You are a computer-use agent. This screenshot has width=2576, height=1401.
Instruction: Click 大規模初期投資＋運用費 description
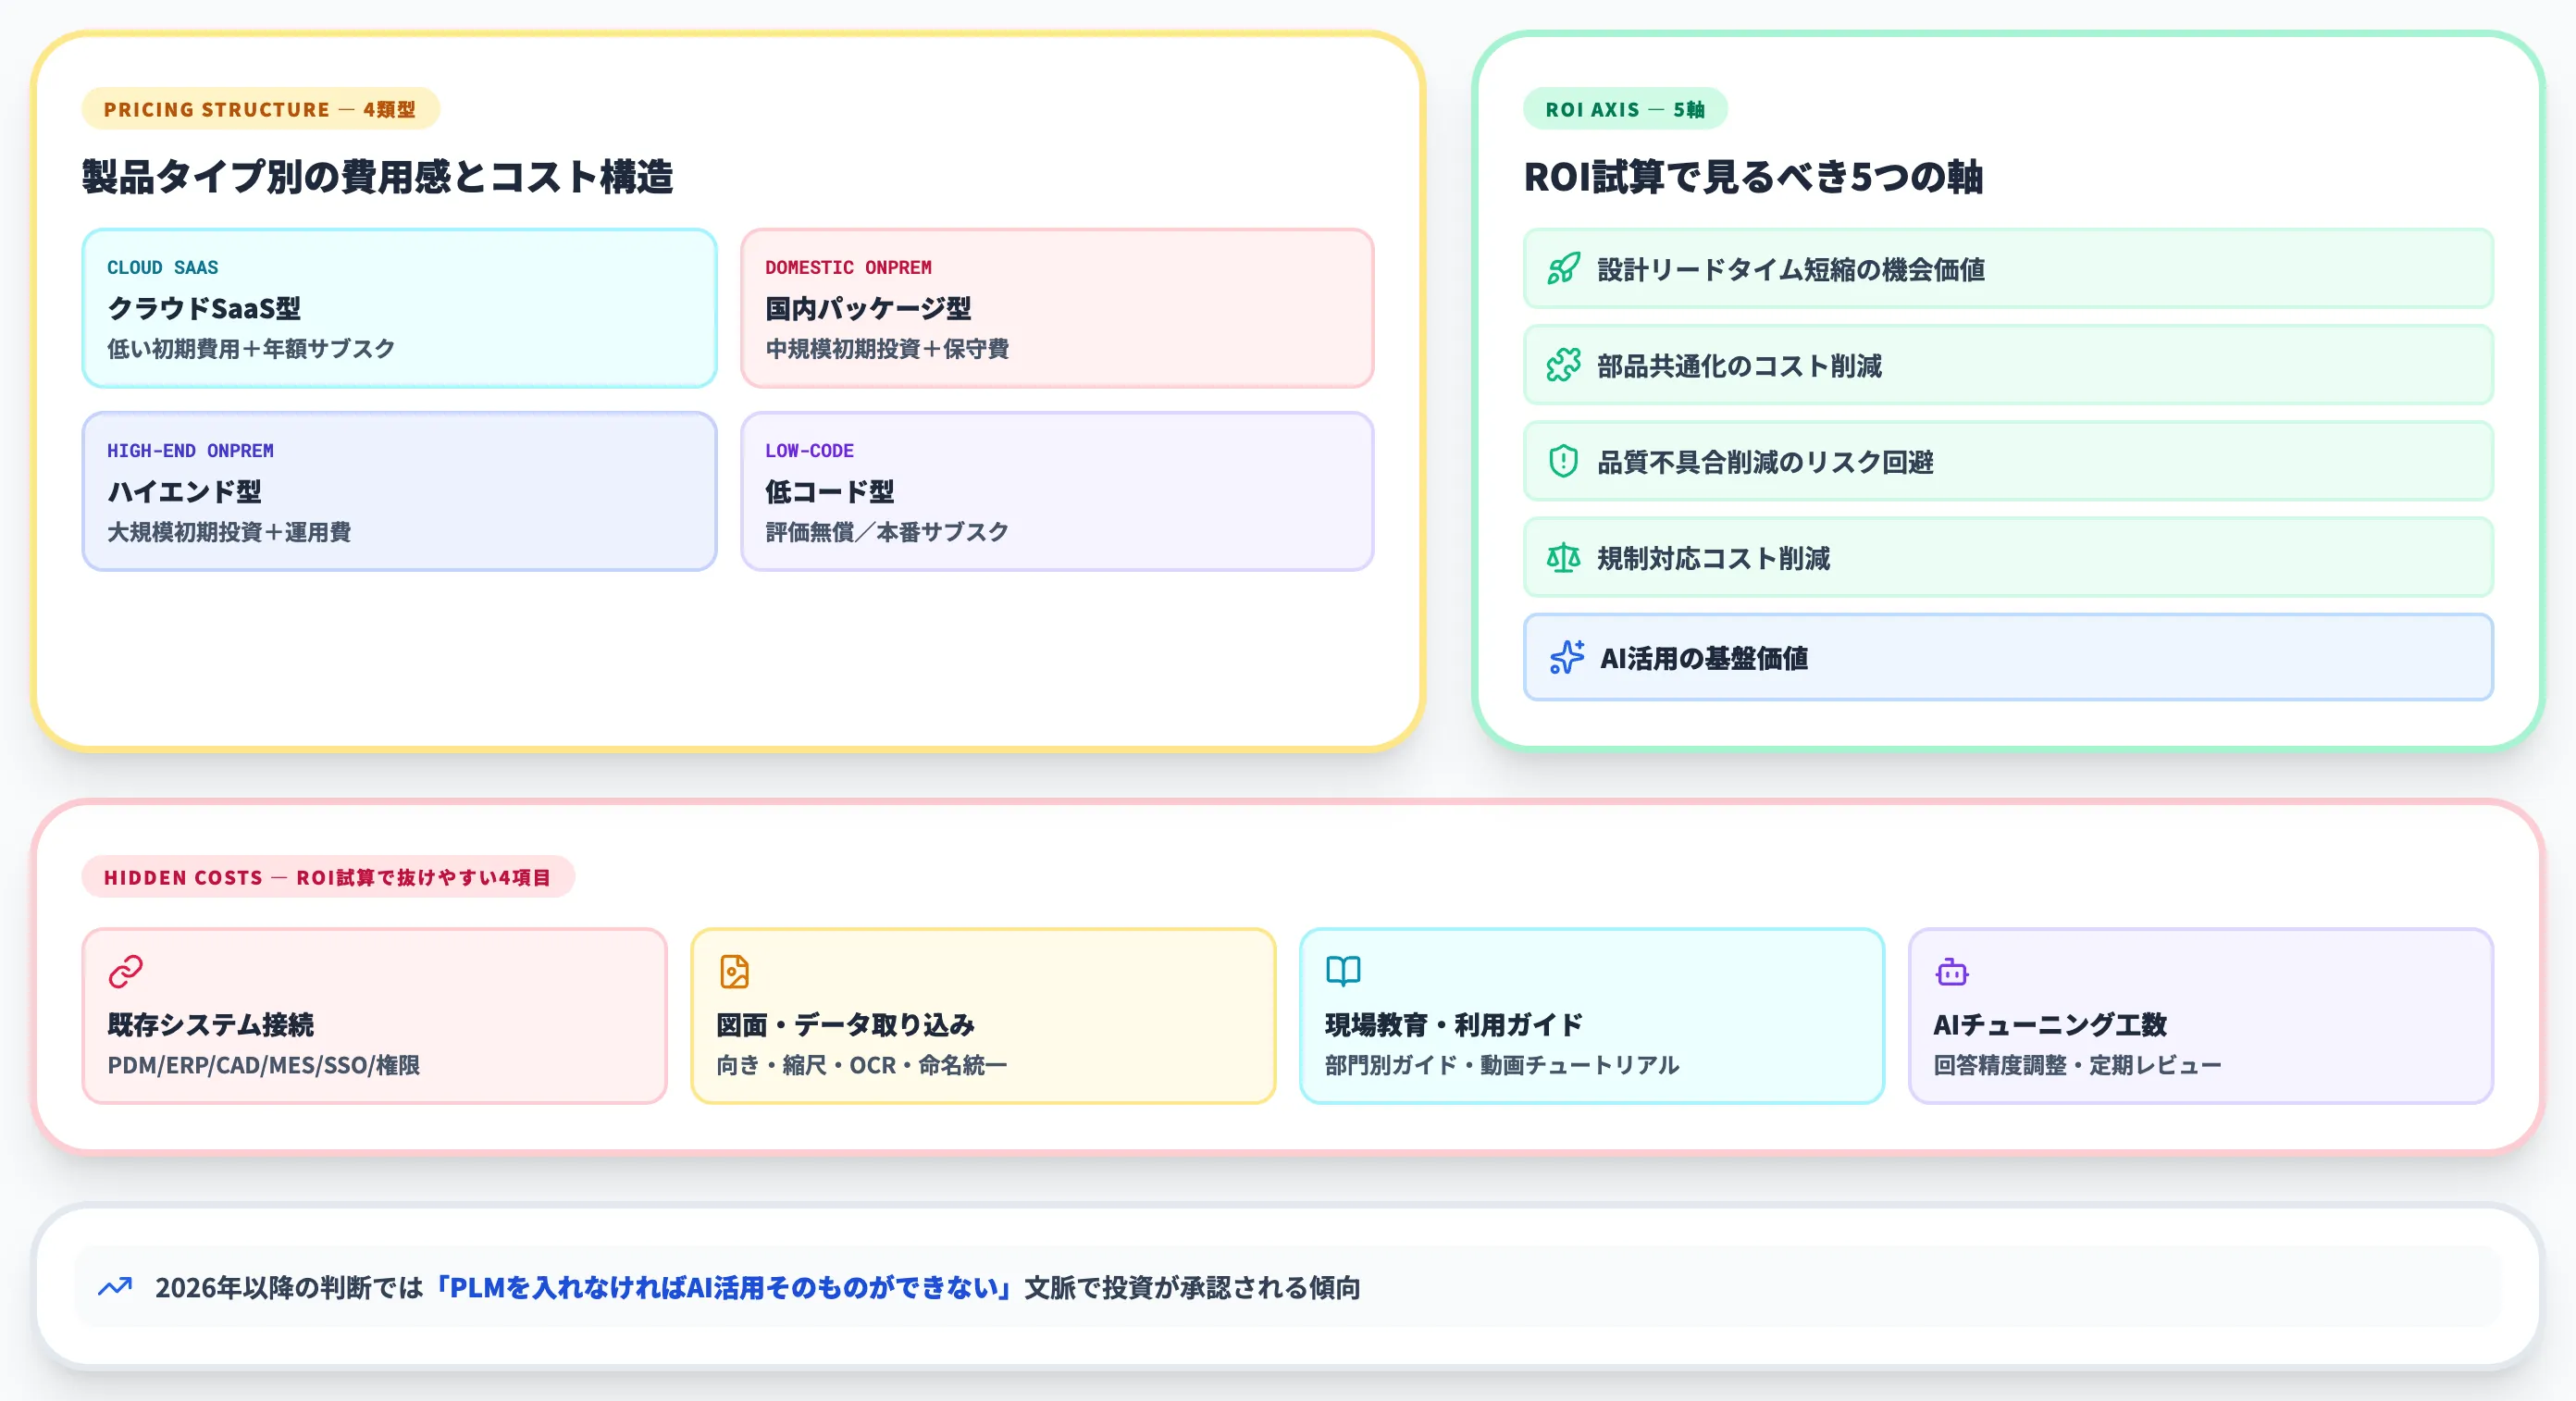point(229,531)
